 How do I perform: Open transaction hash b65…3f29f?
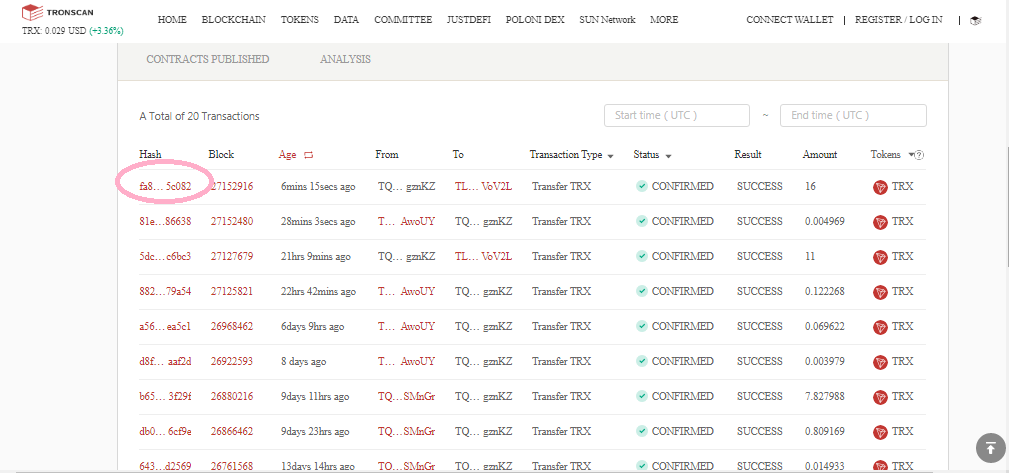(x=165, y=396)
